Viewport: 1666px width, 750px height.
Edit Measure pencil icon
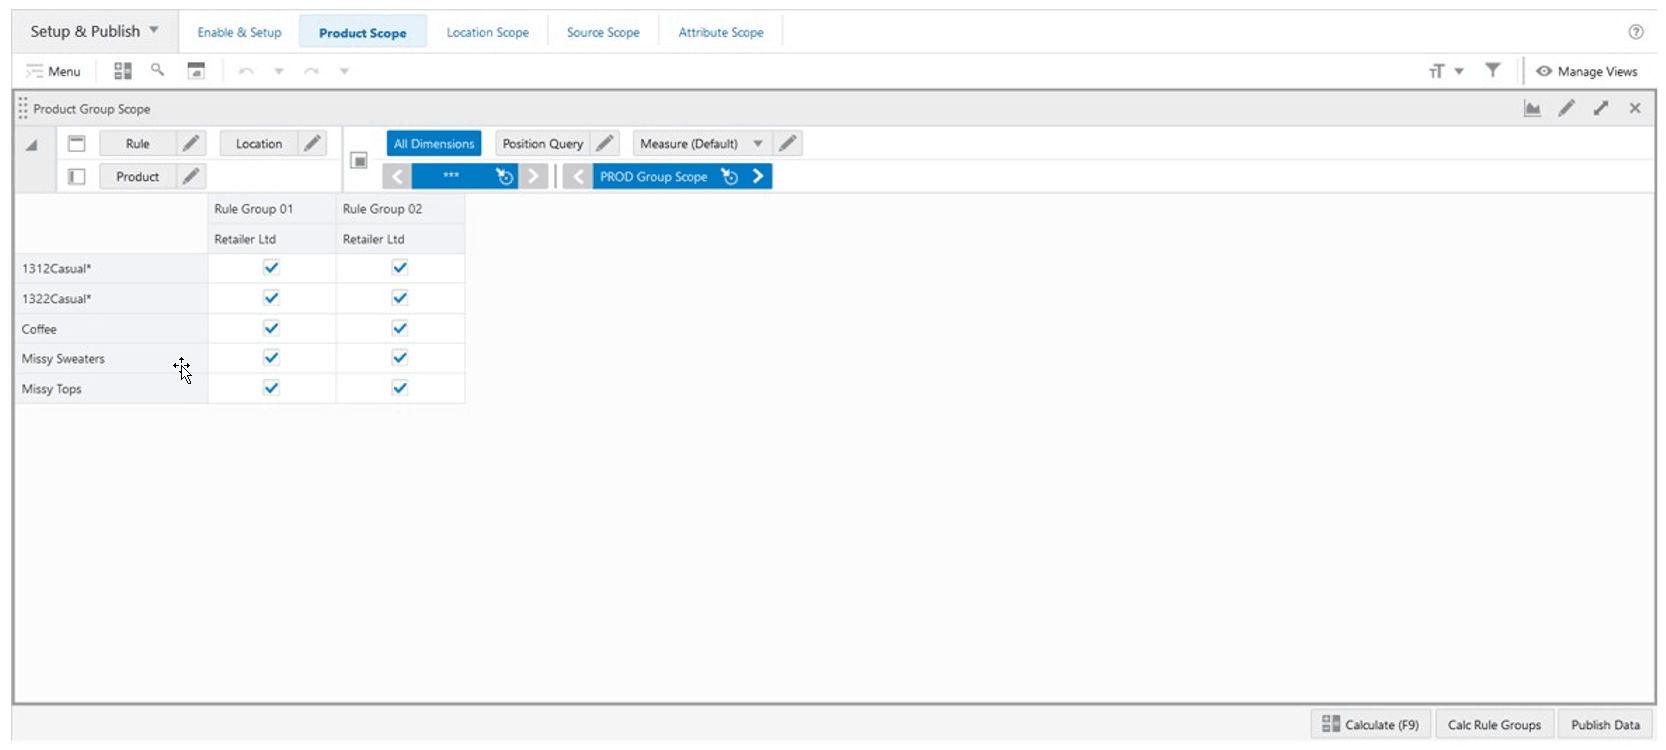click(x=788, y=144)
